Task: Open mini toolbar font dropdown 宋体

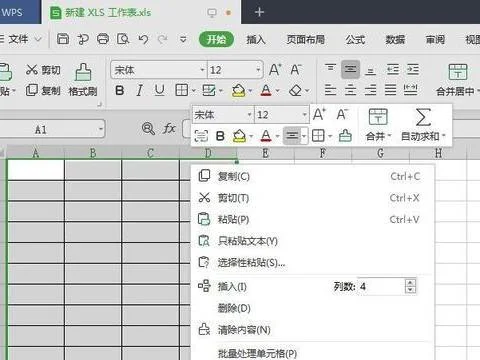Action: pos(249,115)
